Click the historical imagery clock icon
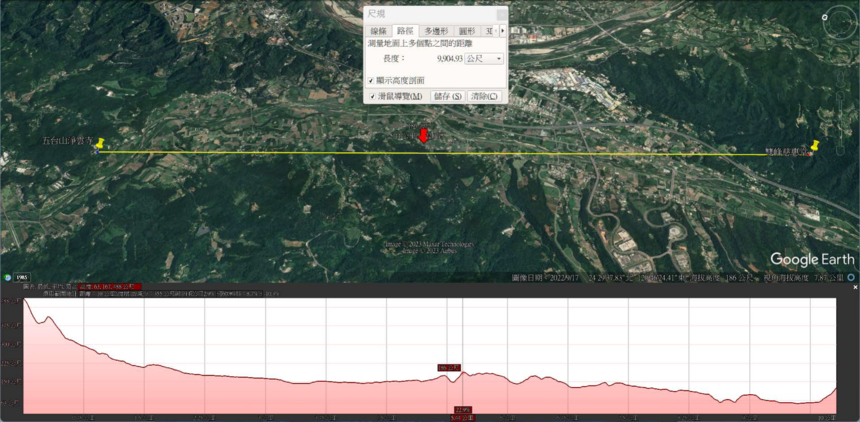The width and height of the screenshot is (860, 422). tap(7, 277)
